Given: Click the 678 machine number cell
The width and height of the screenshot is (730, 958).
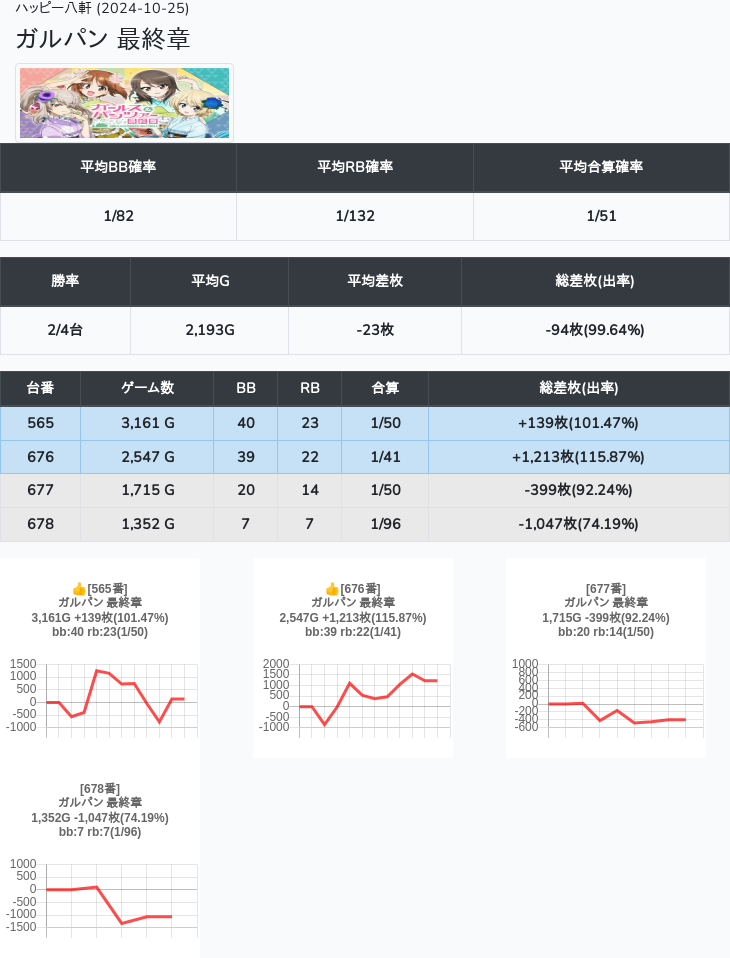Looking at the screenshot, I should point(40,524).
